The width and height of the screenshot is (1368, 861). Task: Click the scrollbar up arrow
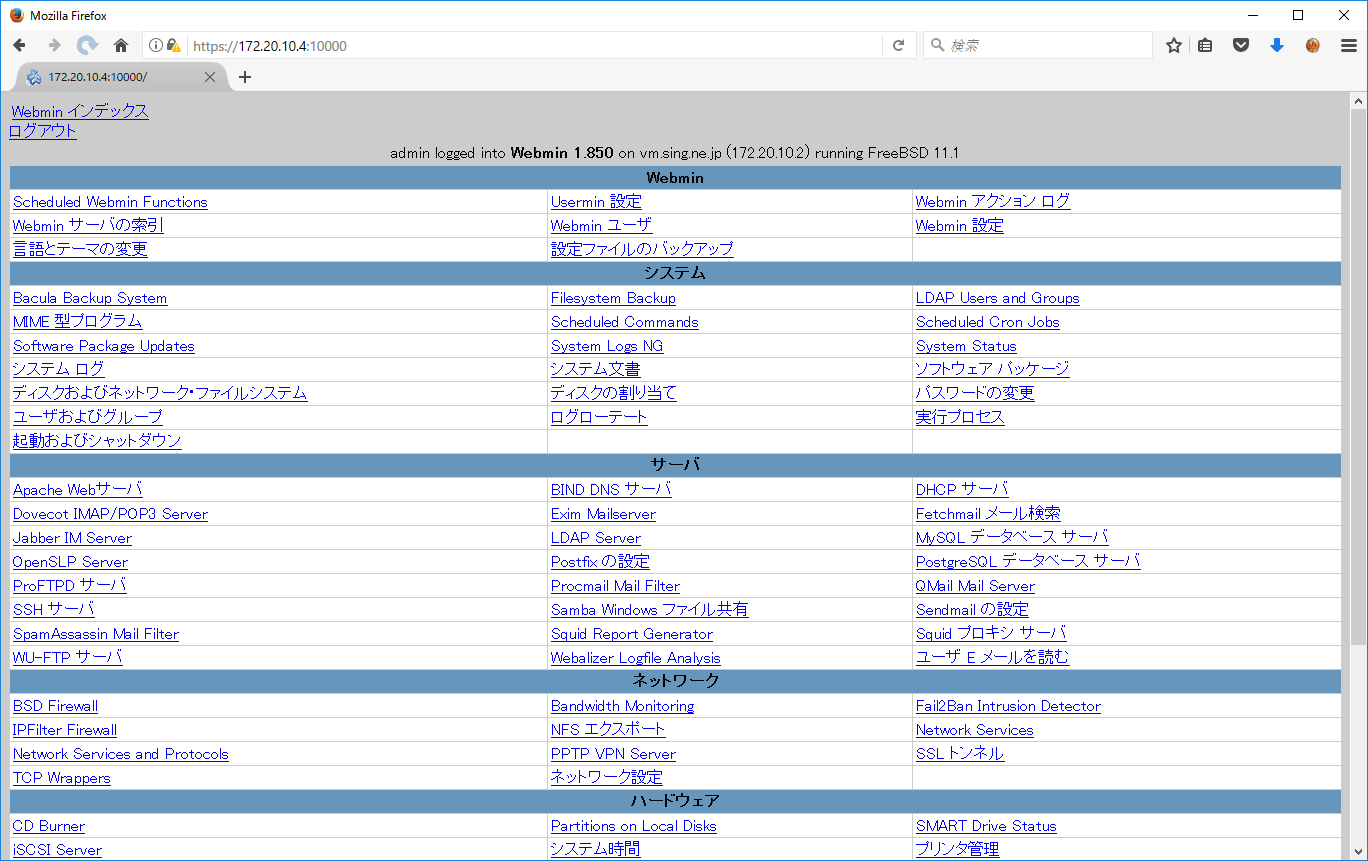(x=1358, y=101)
